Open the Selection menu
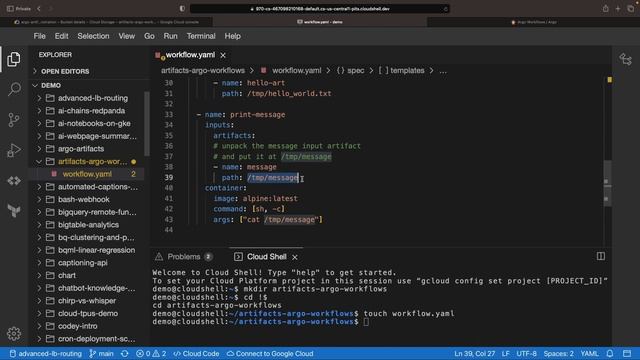The width and height of the screenshot is (640, 360). pyautogui.click(x=93, y=36)
